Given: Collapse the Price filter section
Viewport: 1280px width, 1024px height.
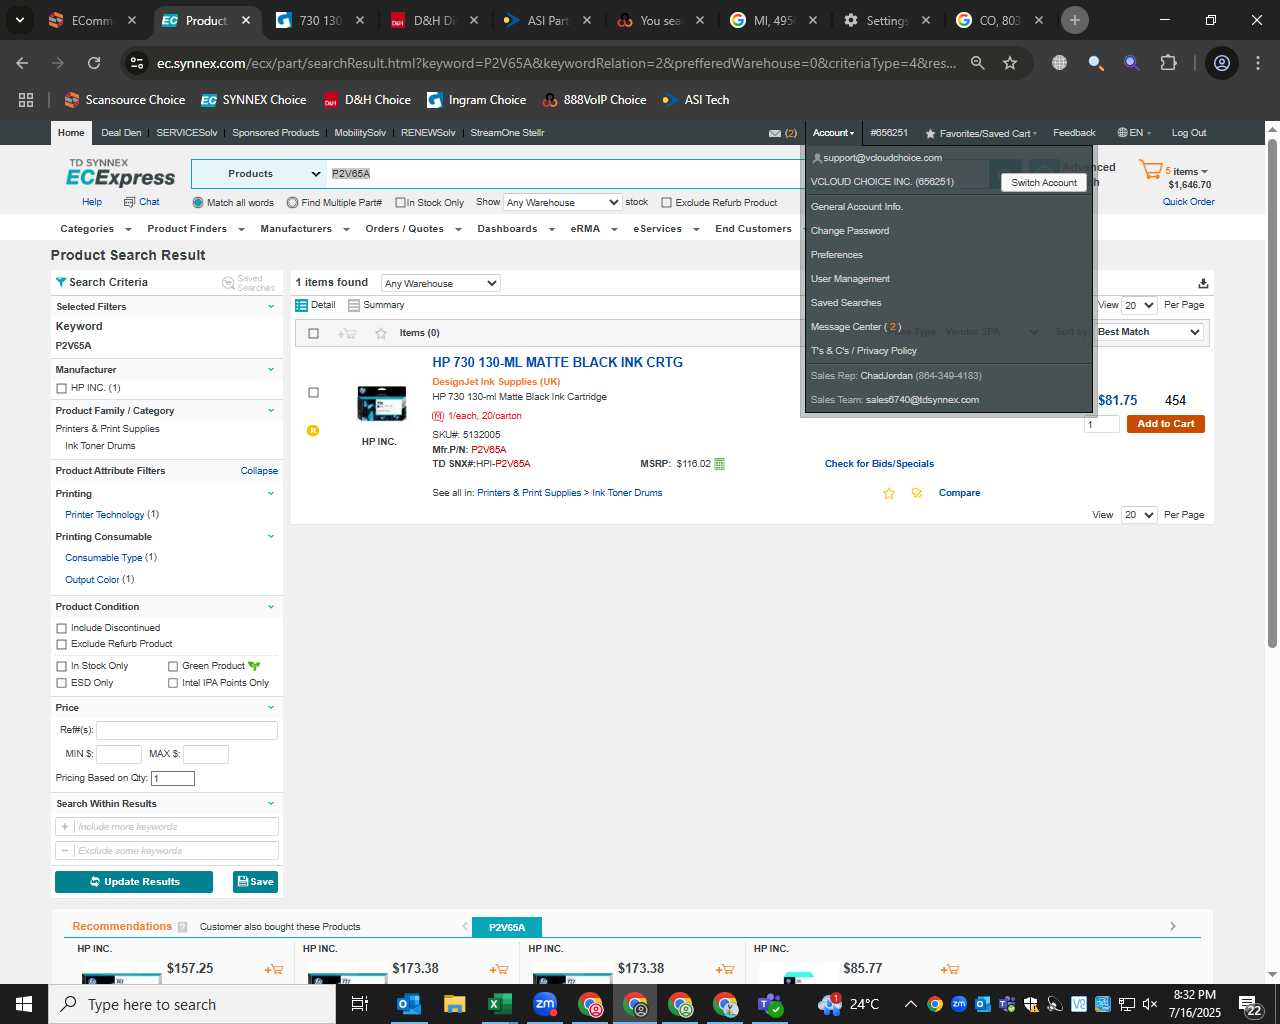Looking at the screenshot, I should click(x=270, y=708).
